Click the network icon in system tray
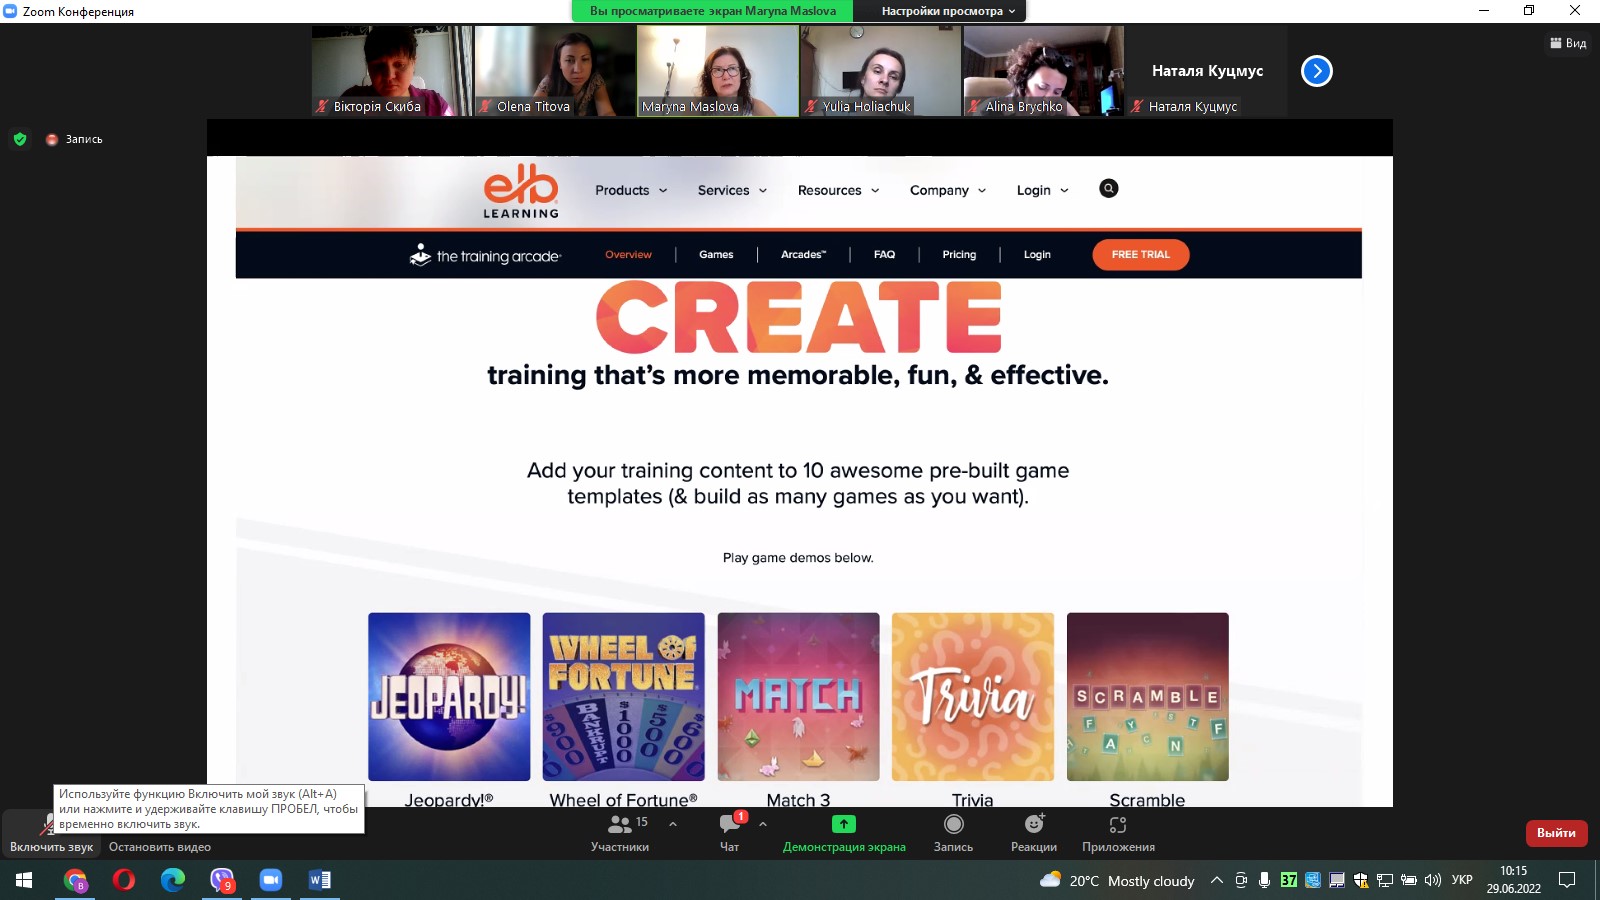1600x900 pixels. tap(1385, 880)
